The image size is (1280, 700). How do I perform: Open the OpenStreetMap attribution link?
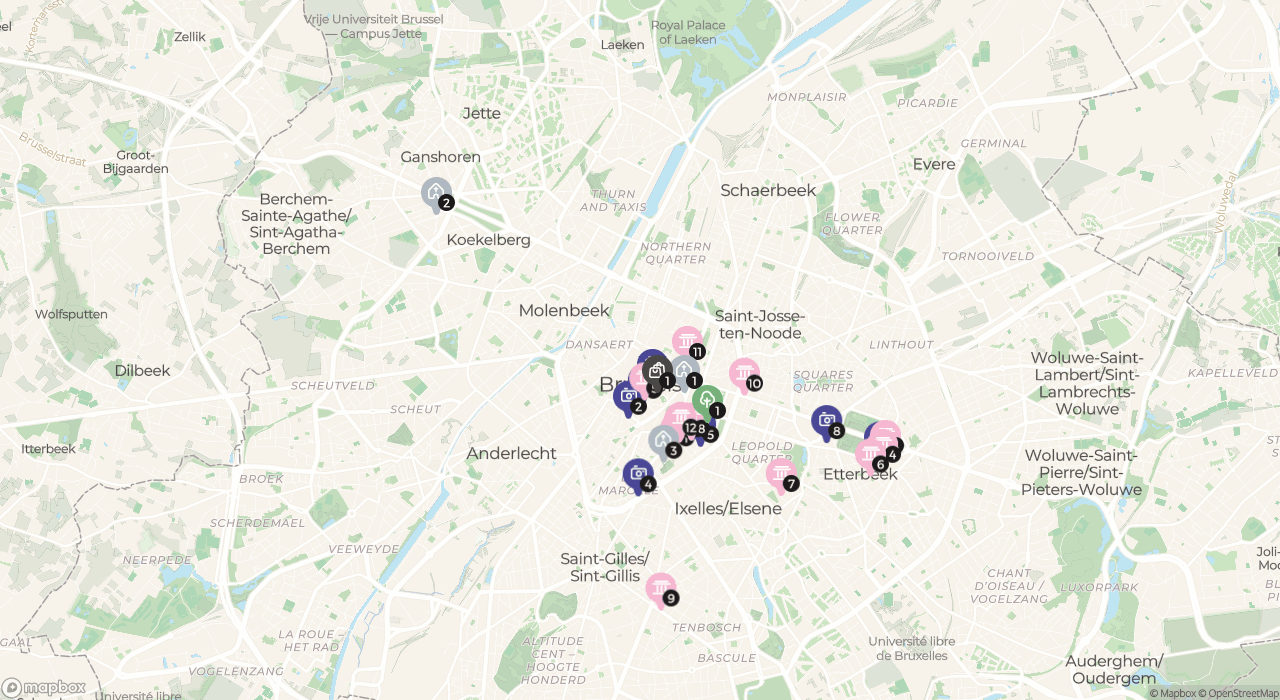click(x=1239, y=693)
